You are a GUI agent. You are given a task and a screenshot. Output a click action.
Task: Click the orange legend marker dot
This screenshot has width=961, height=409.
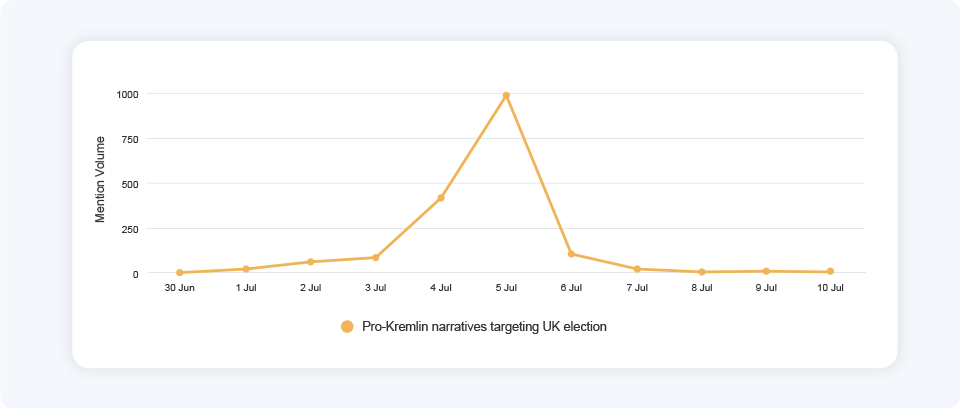(348, 327)
